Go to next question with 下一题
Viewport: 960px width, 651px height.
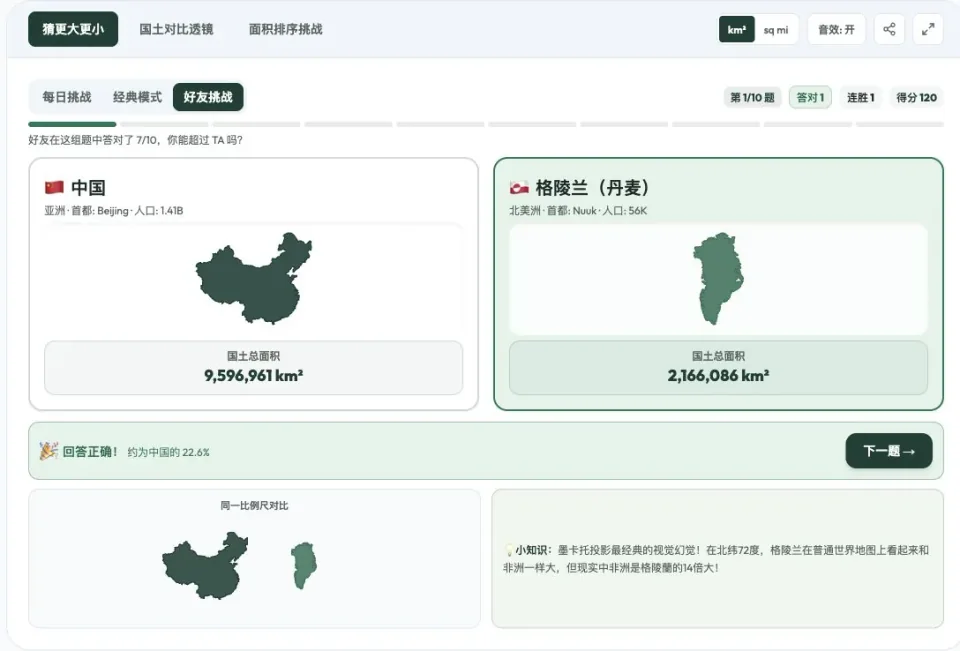coord(889,451)
